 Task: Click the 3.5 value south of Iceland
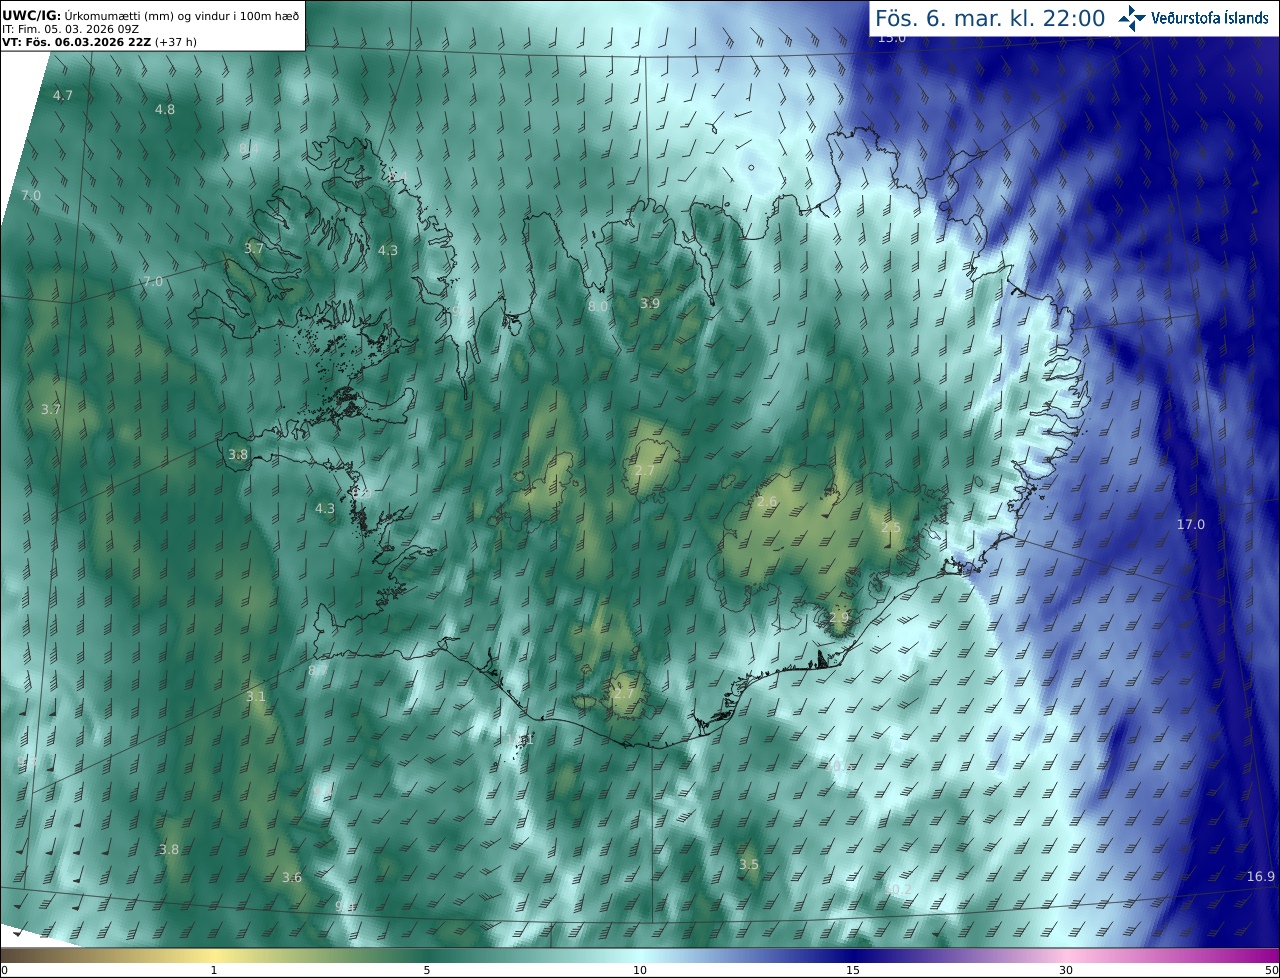(x=749, y=864)
